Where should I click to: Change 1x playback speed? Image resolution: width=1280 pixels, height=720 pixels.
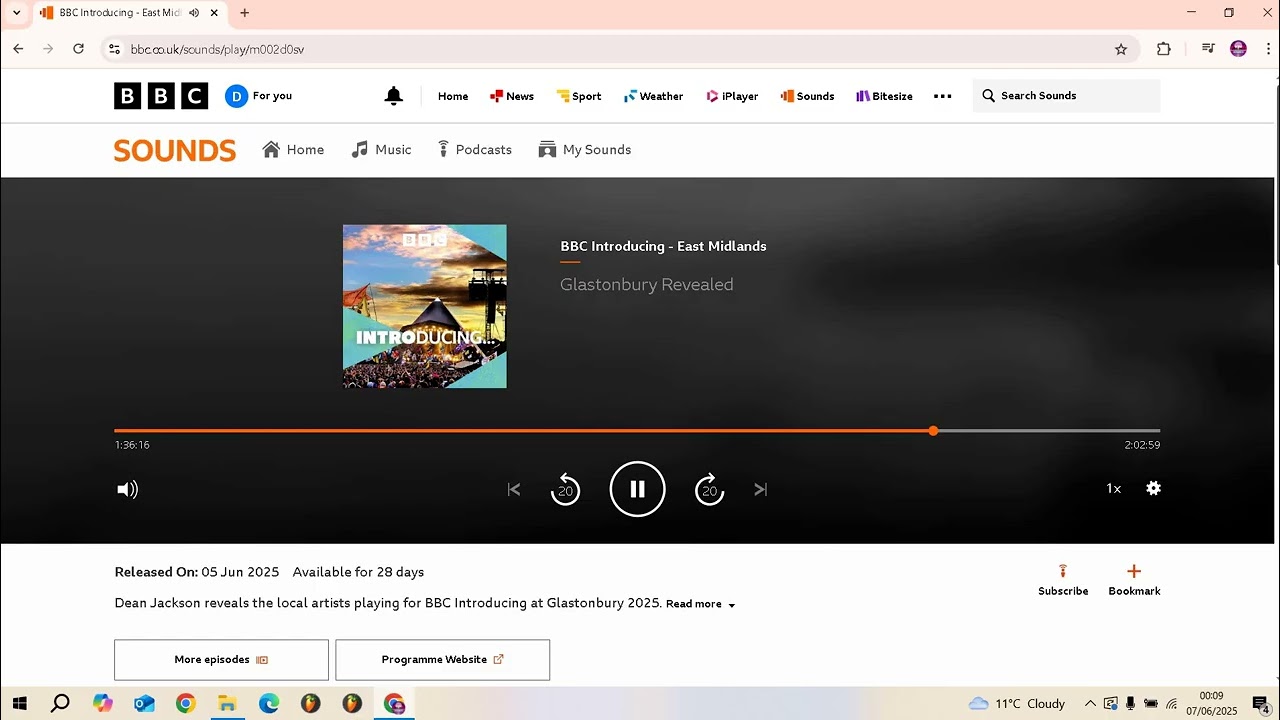(1113, 488)
